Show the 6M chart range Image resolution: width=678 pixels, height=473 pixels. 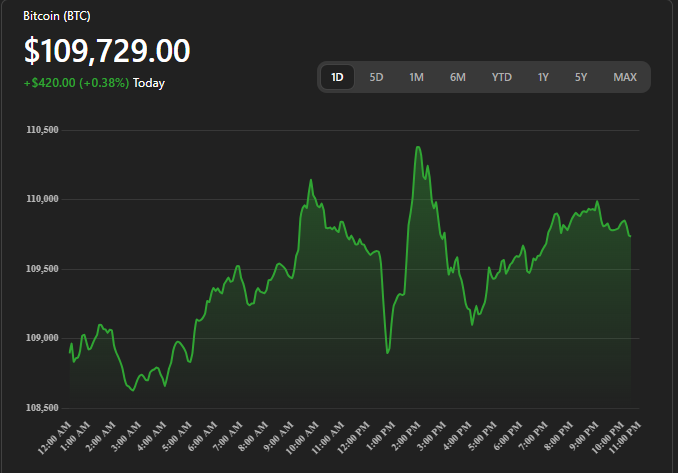coord(457,77)
